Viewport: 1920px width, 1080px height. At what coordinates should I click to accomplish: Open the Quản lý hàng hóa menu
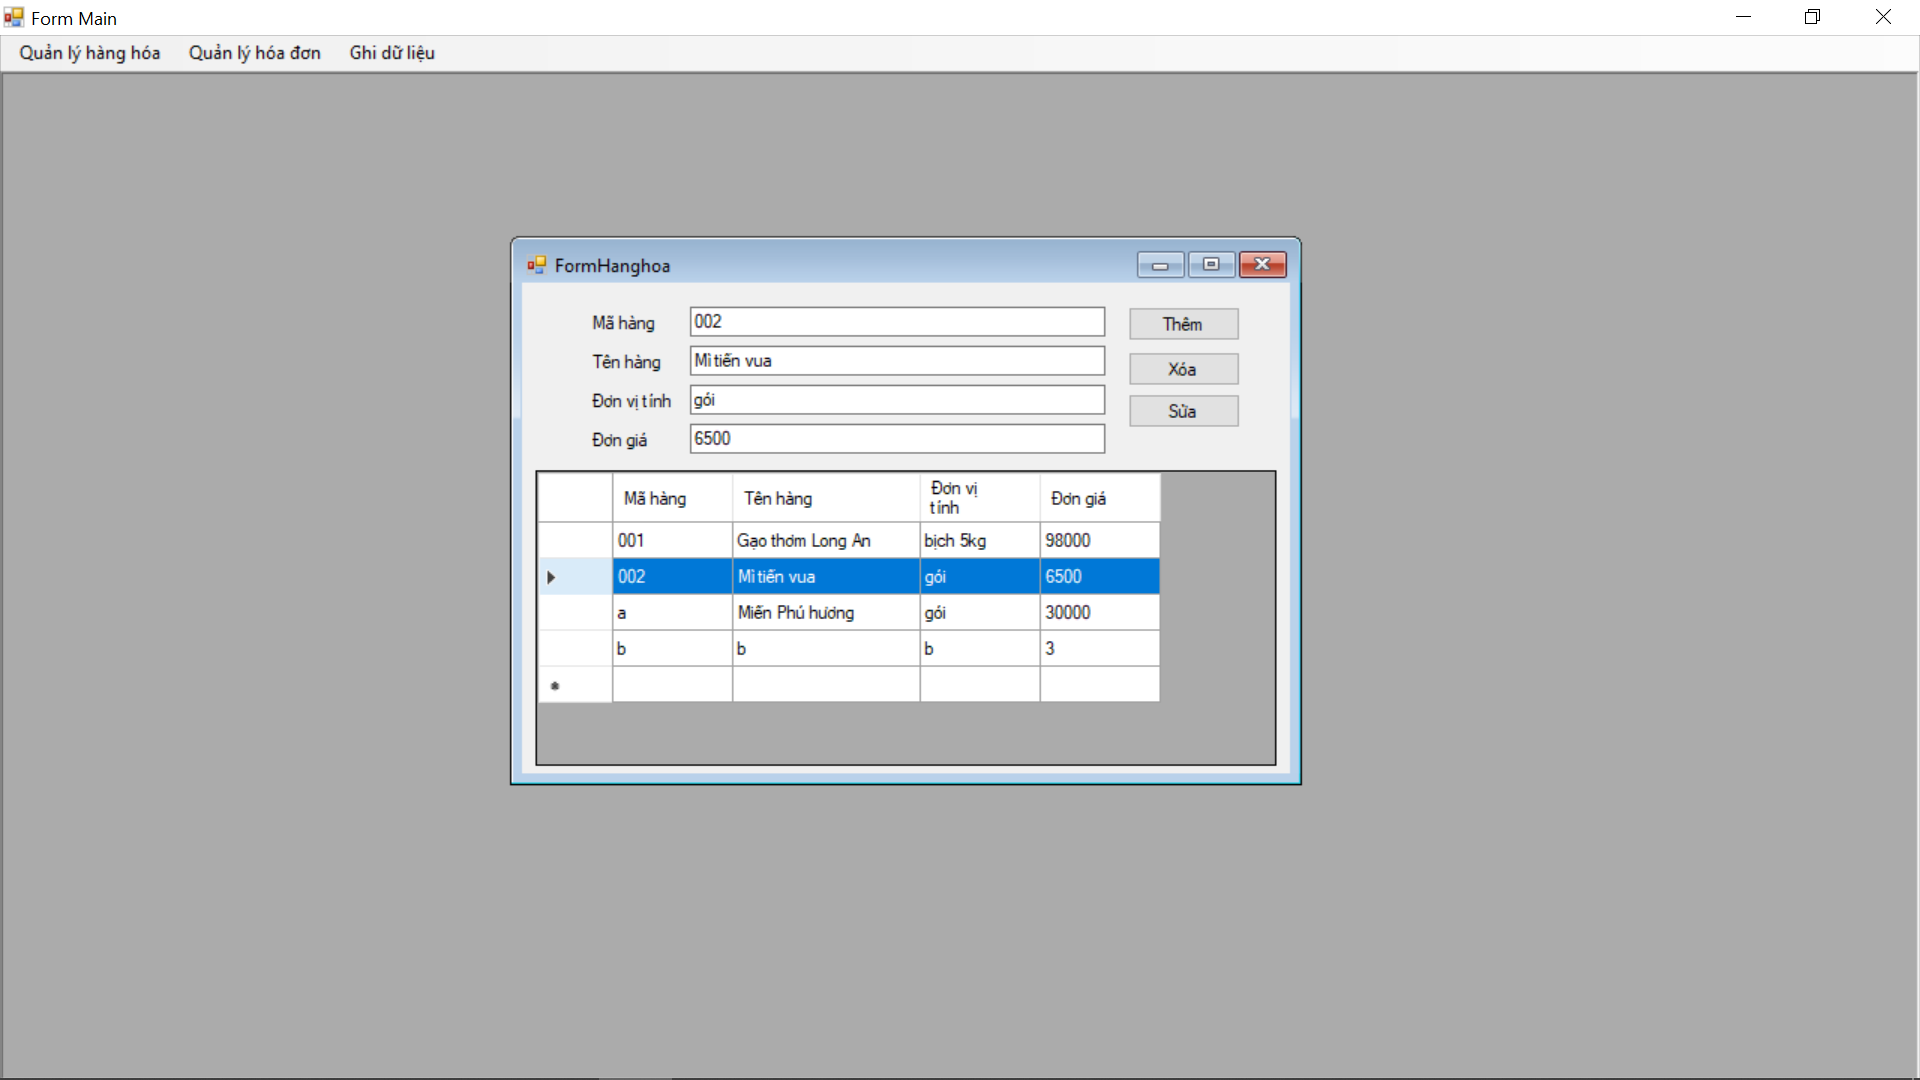pyautogui.click(x=90, y=53)
